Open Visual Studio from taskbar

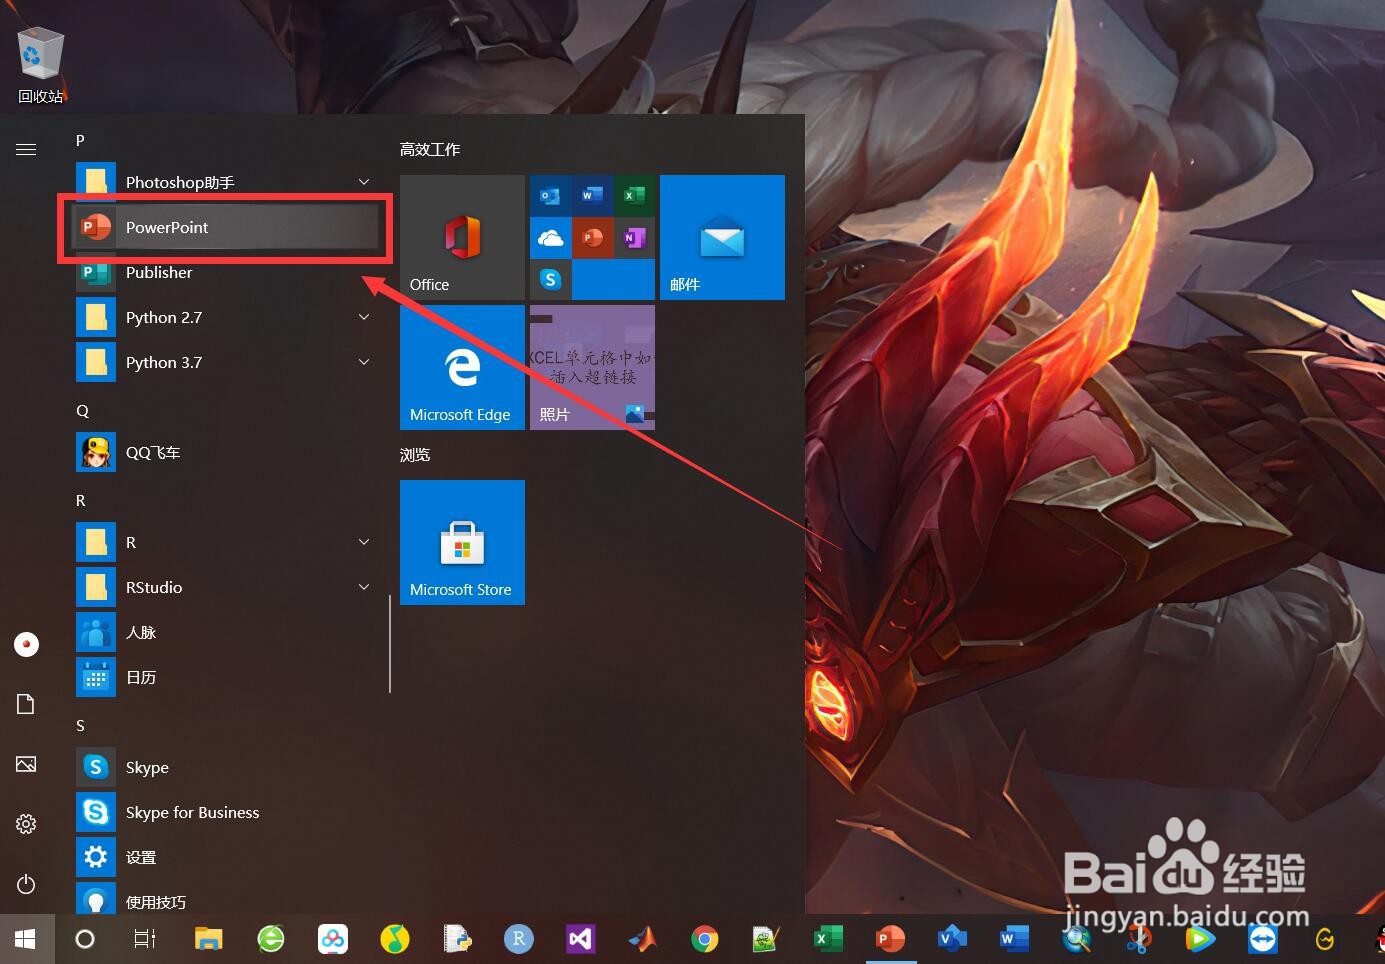click(x=581, y=939)
